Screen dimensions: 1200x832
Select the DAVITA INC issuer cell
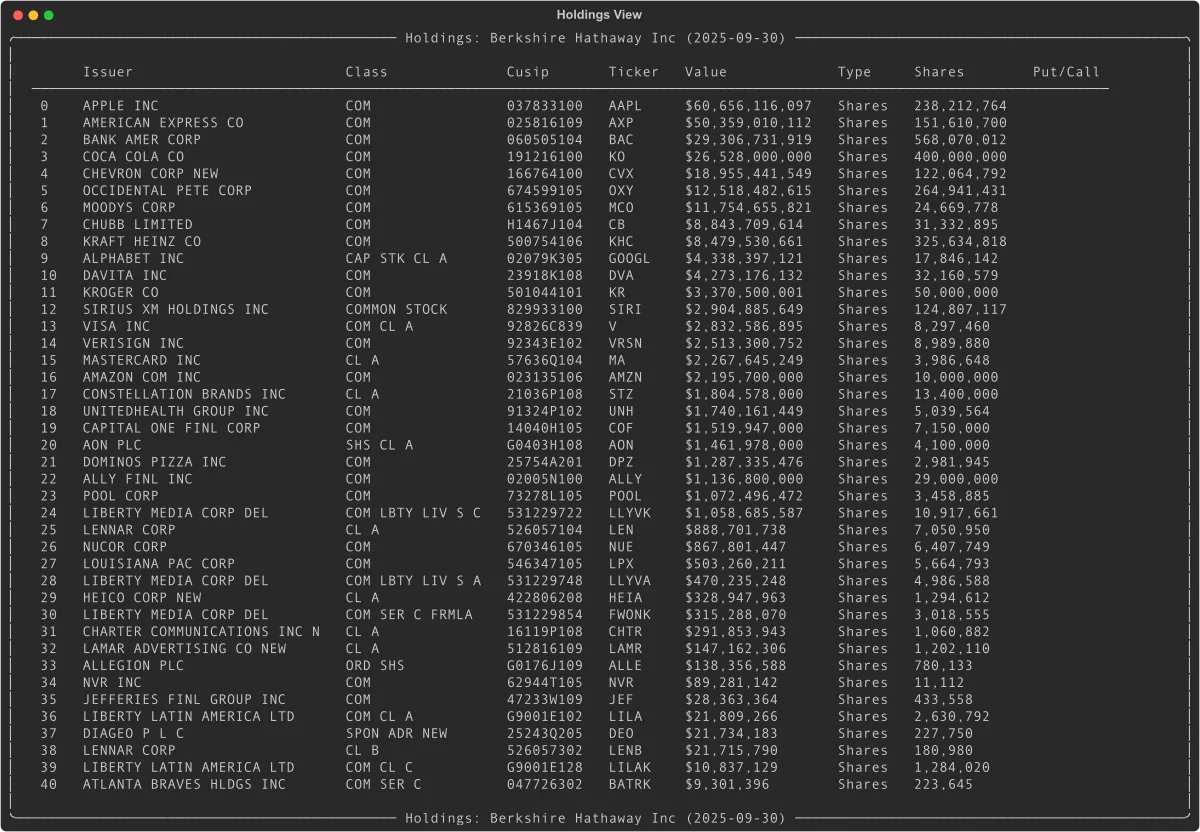click(125, 276)
